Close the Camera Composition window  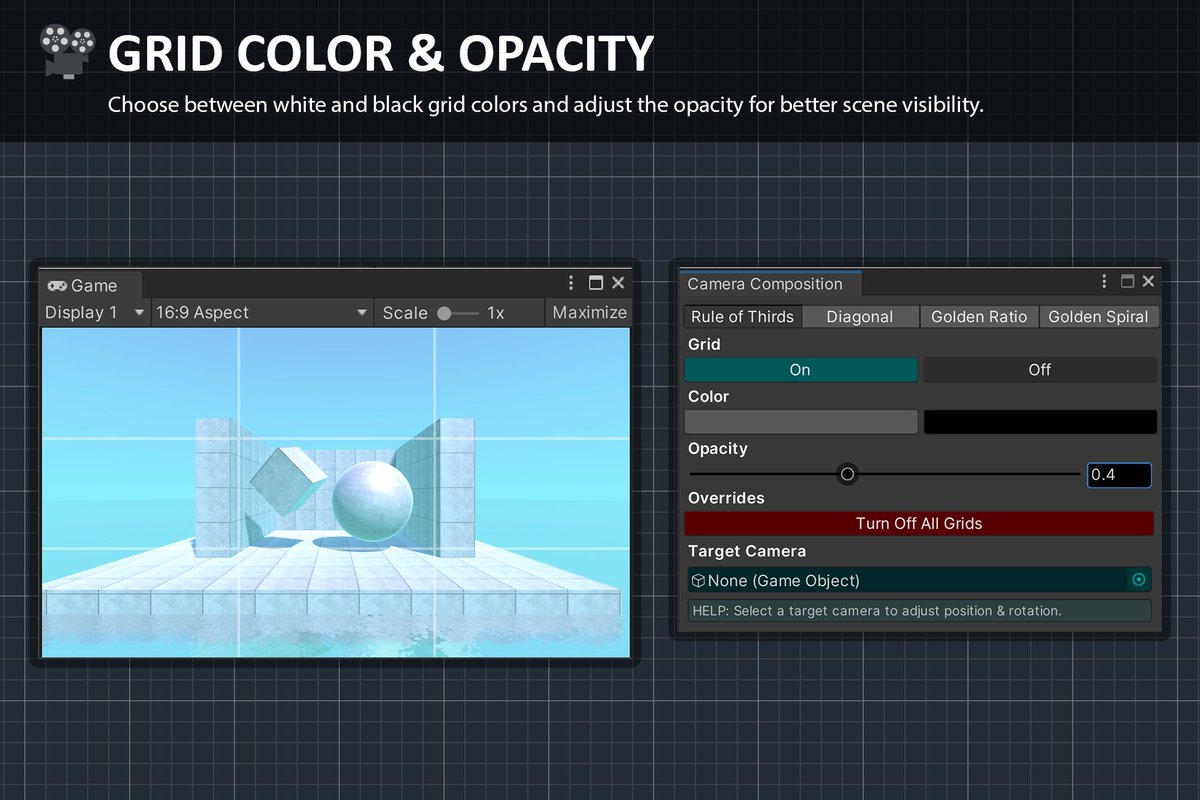pos(1148,282)
